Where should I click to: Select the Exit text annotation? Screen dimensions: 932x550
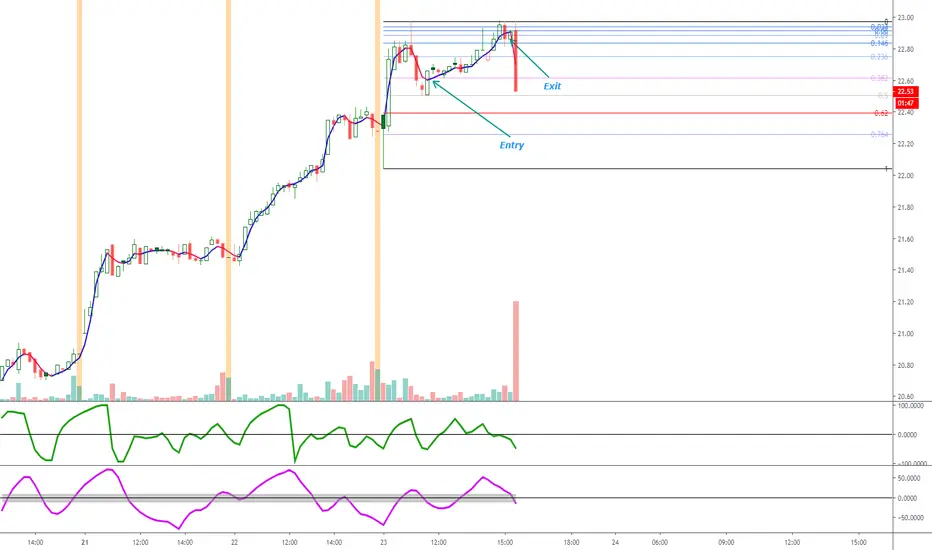(x=552, y=86)
